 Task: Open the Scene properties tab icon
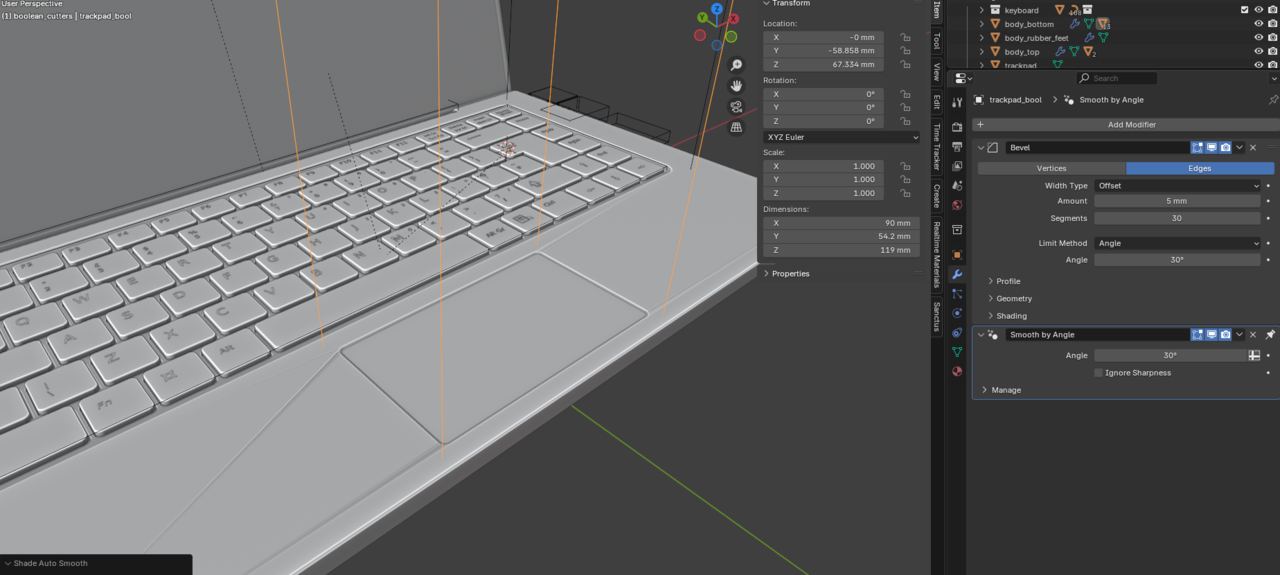point(957,186)
